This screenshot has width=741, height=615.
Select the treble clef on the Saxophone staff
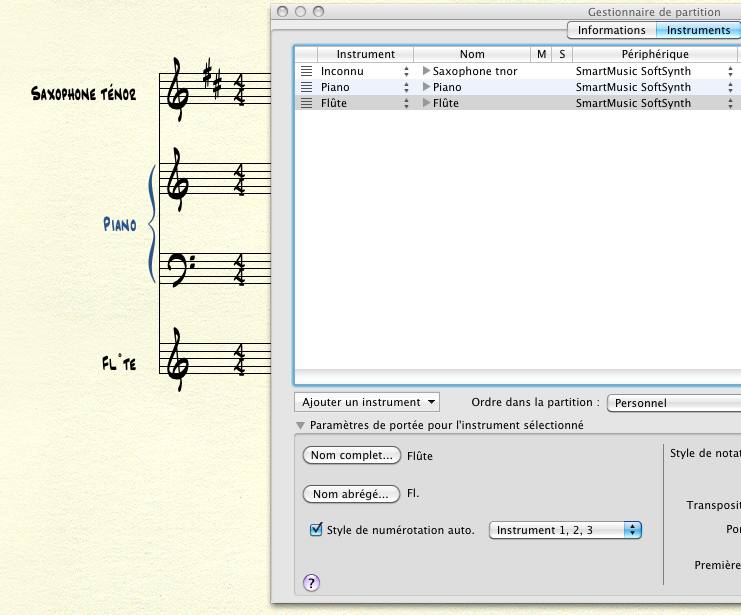(x=179, y=90)
